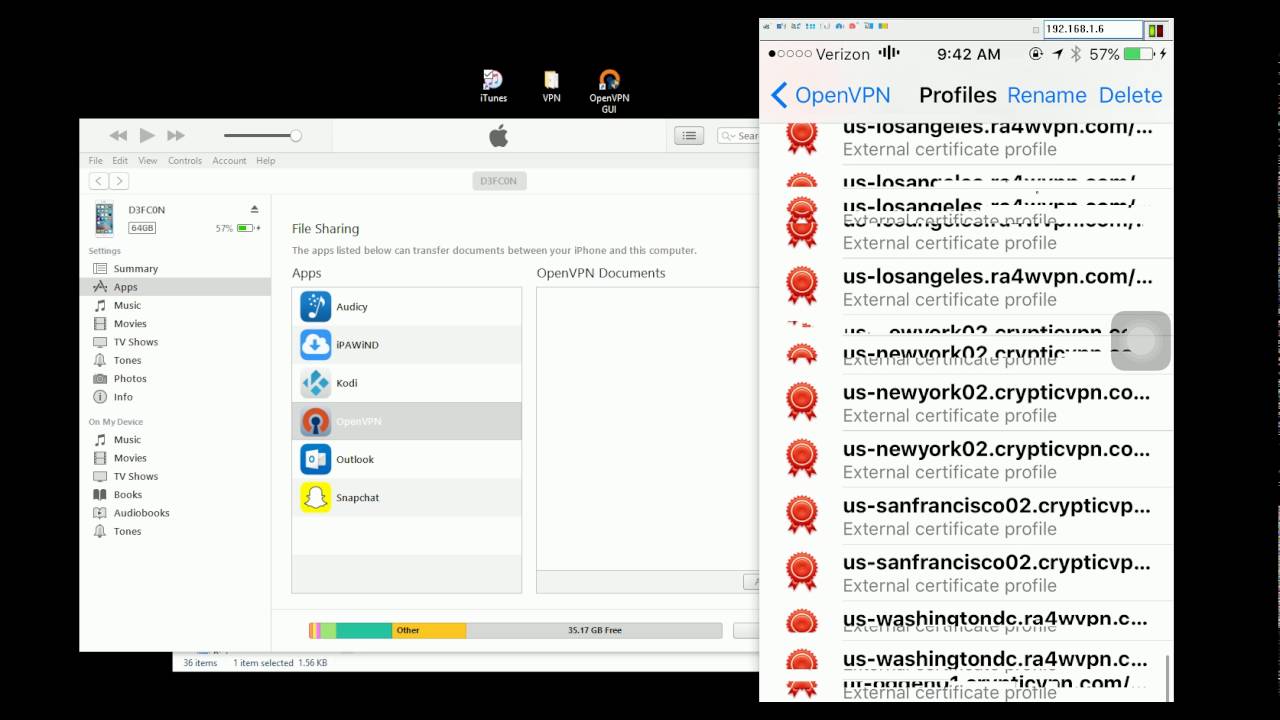
Task: Select second us-sanfrancisco02.crypticvpn profile
Action: coord(966,573)
